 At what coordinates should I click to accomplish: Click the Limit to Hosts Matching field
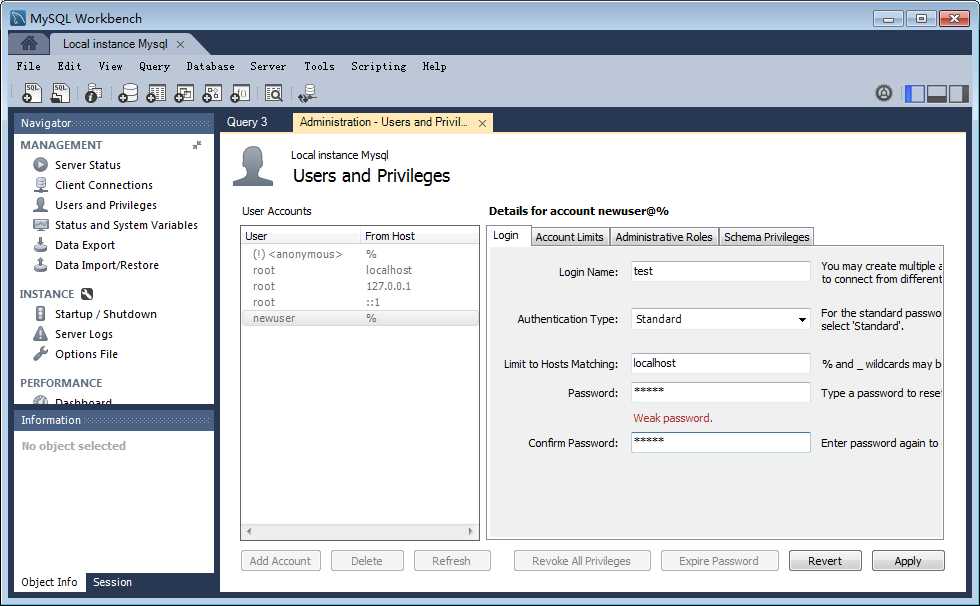tap(721, 363)
